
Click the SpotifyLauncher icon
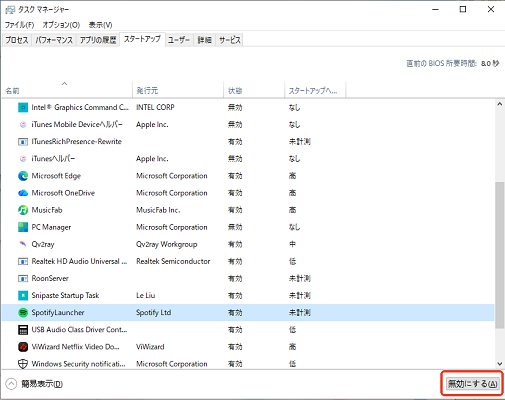23,313
